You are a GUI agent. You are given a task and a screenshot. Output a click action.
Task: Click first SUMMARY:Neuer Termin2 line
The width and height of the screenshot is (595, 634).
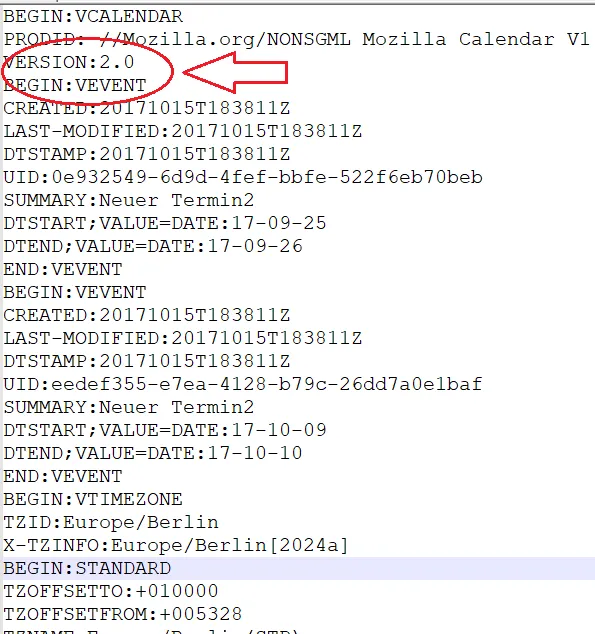click(129, 201)
